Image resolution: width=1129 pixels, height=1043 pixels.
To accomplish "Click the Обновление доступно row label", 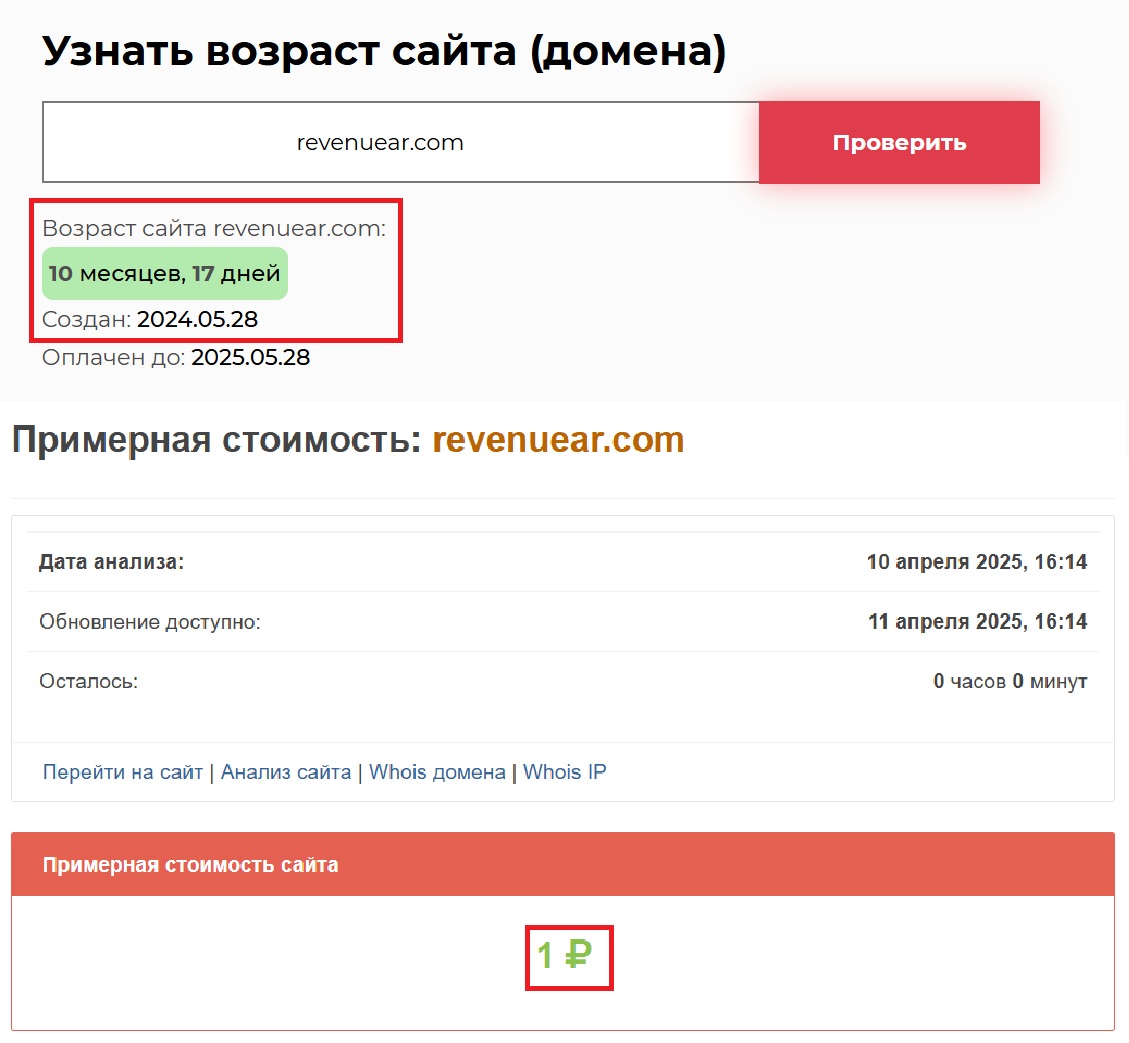I will click(150, 622).
